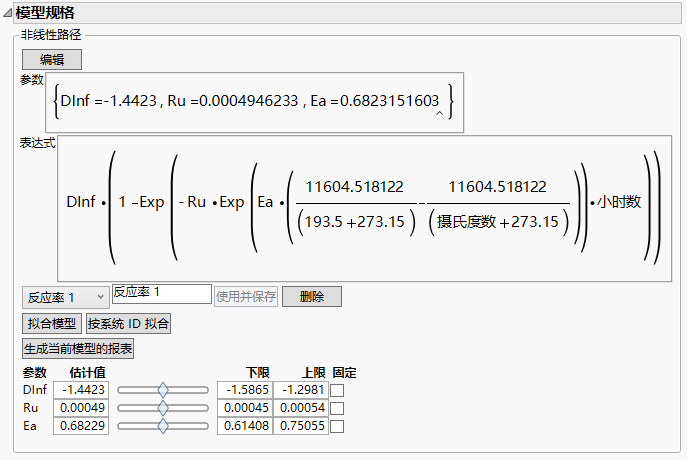Click the Ru upper limit field 0.00054

pyautogui.click(x=301, y=408)
